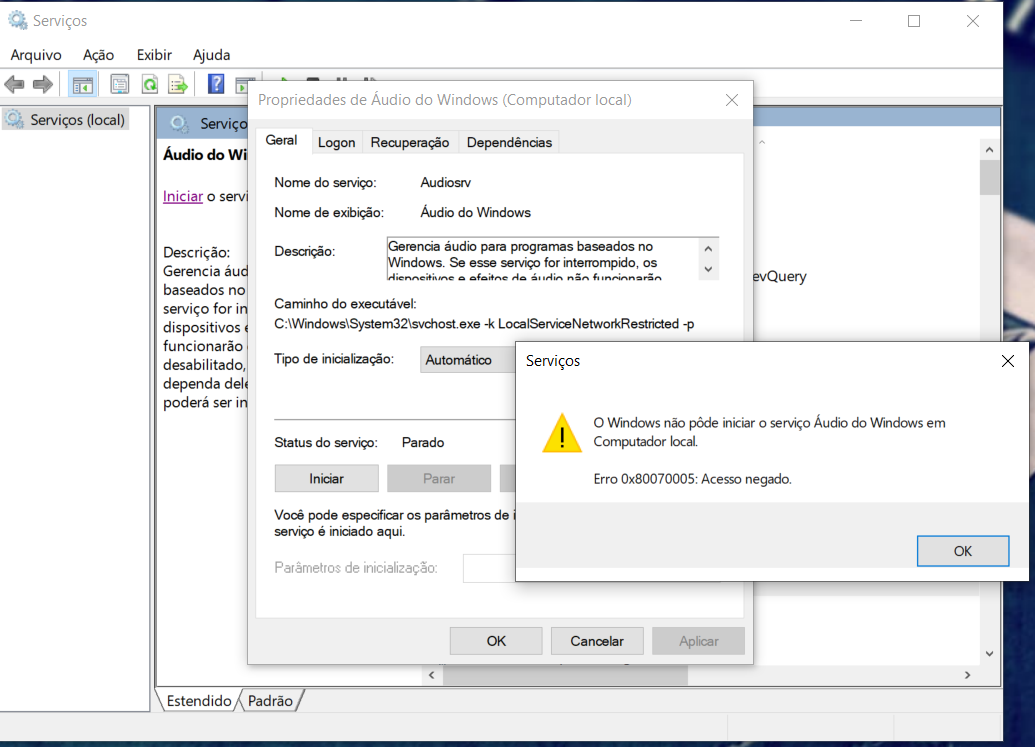Click the Forward arrow in Serviços toolbar

43,84
